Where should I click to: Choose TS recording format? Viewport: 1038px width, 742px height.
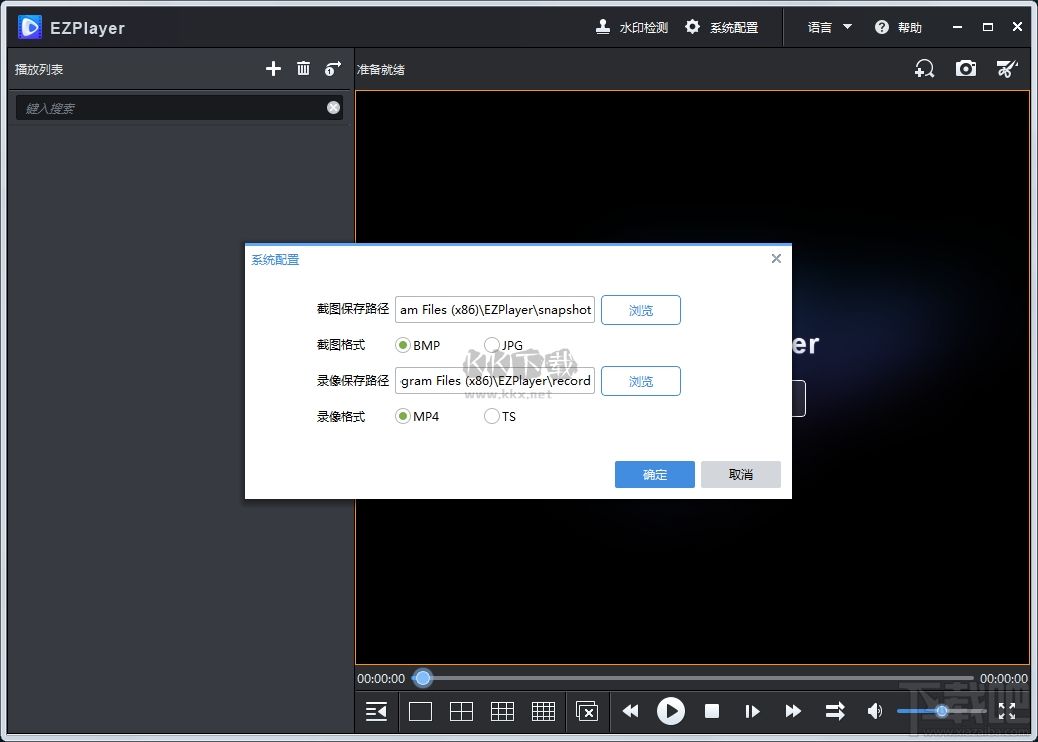[491, 416]
